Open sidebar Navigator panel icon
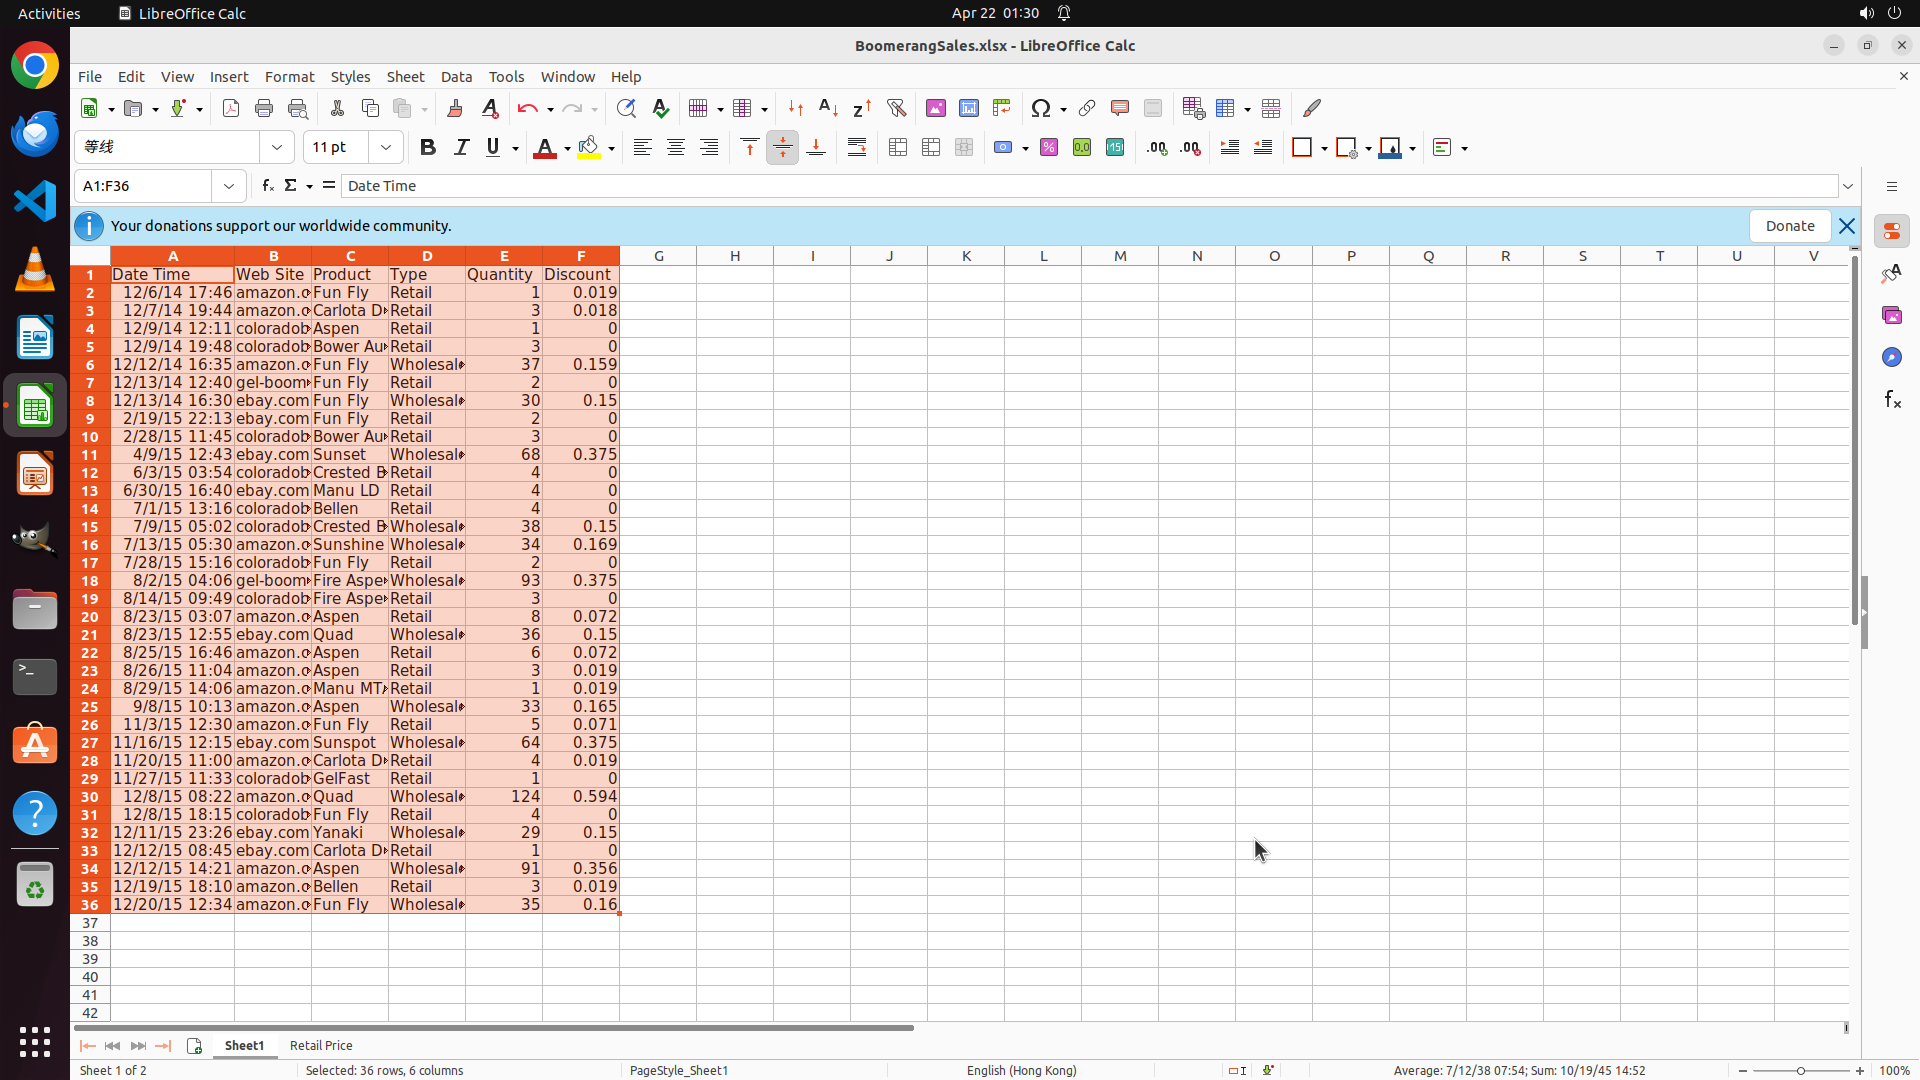The width and height of the screenshot is (1920, 1080). click(1891, 357)
